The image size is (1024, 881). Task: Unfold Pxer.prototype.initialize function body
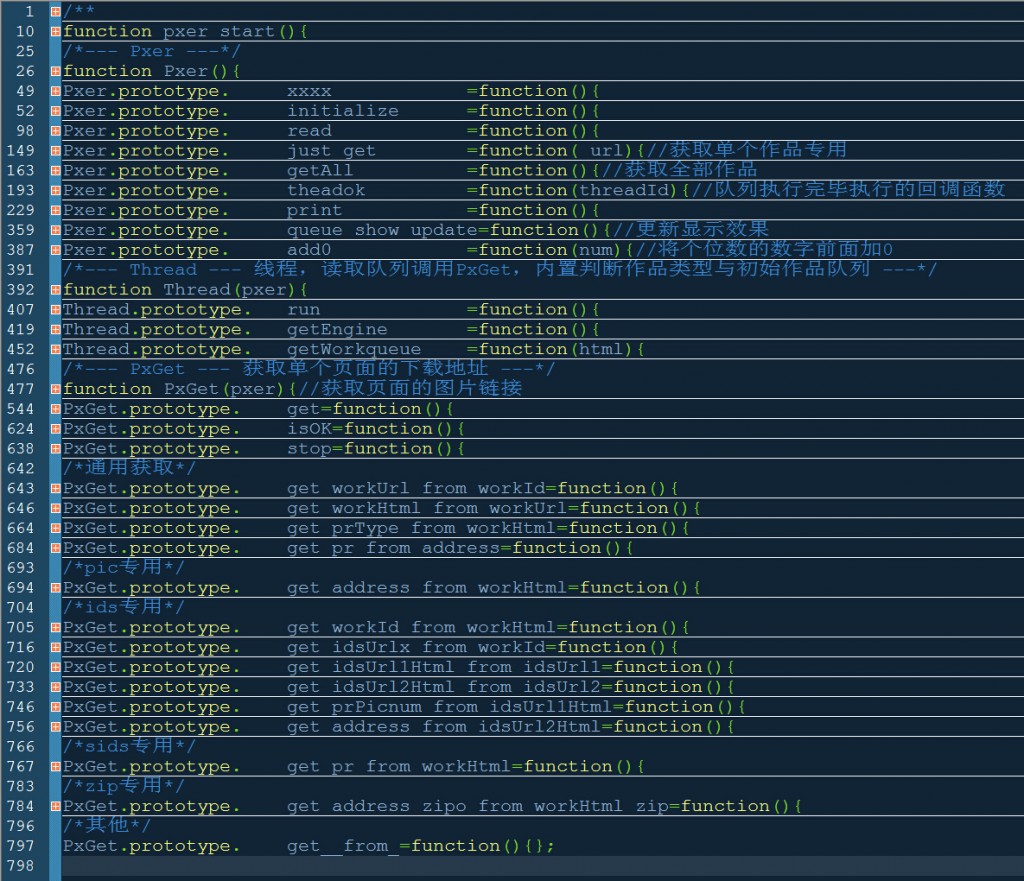[x=55, y=112]
